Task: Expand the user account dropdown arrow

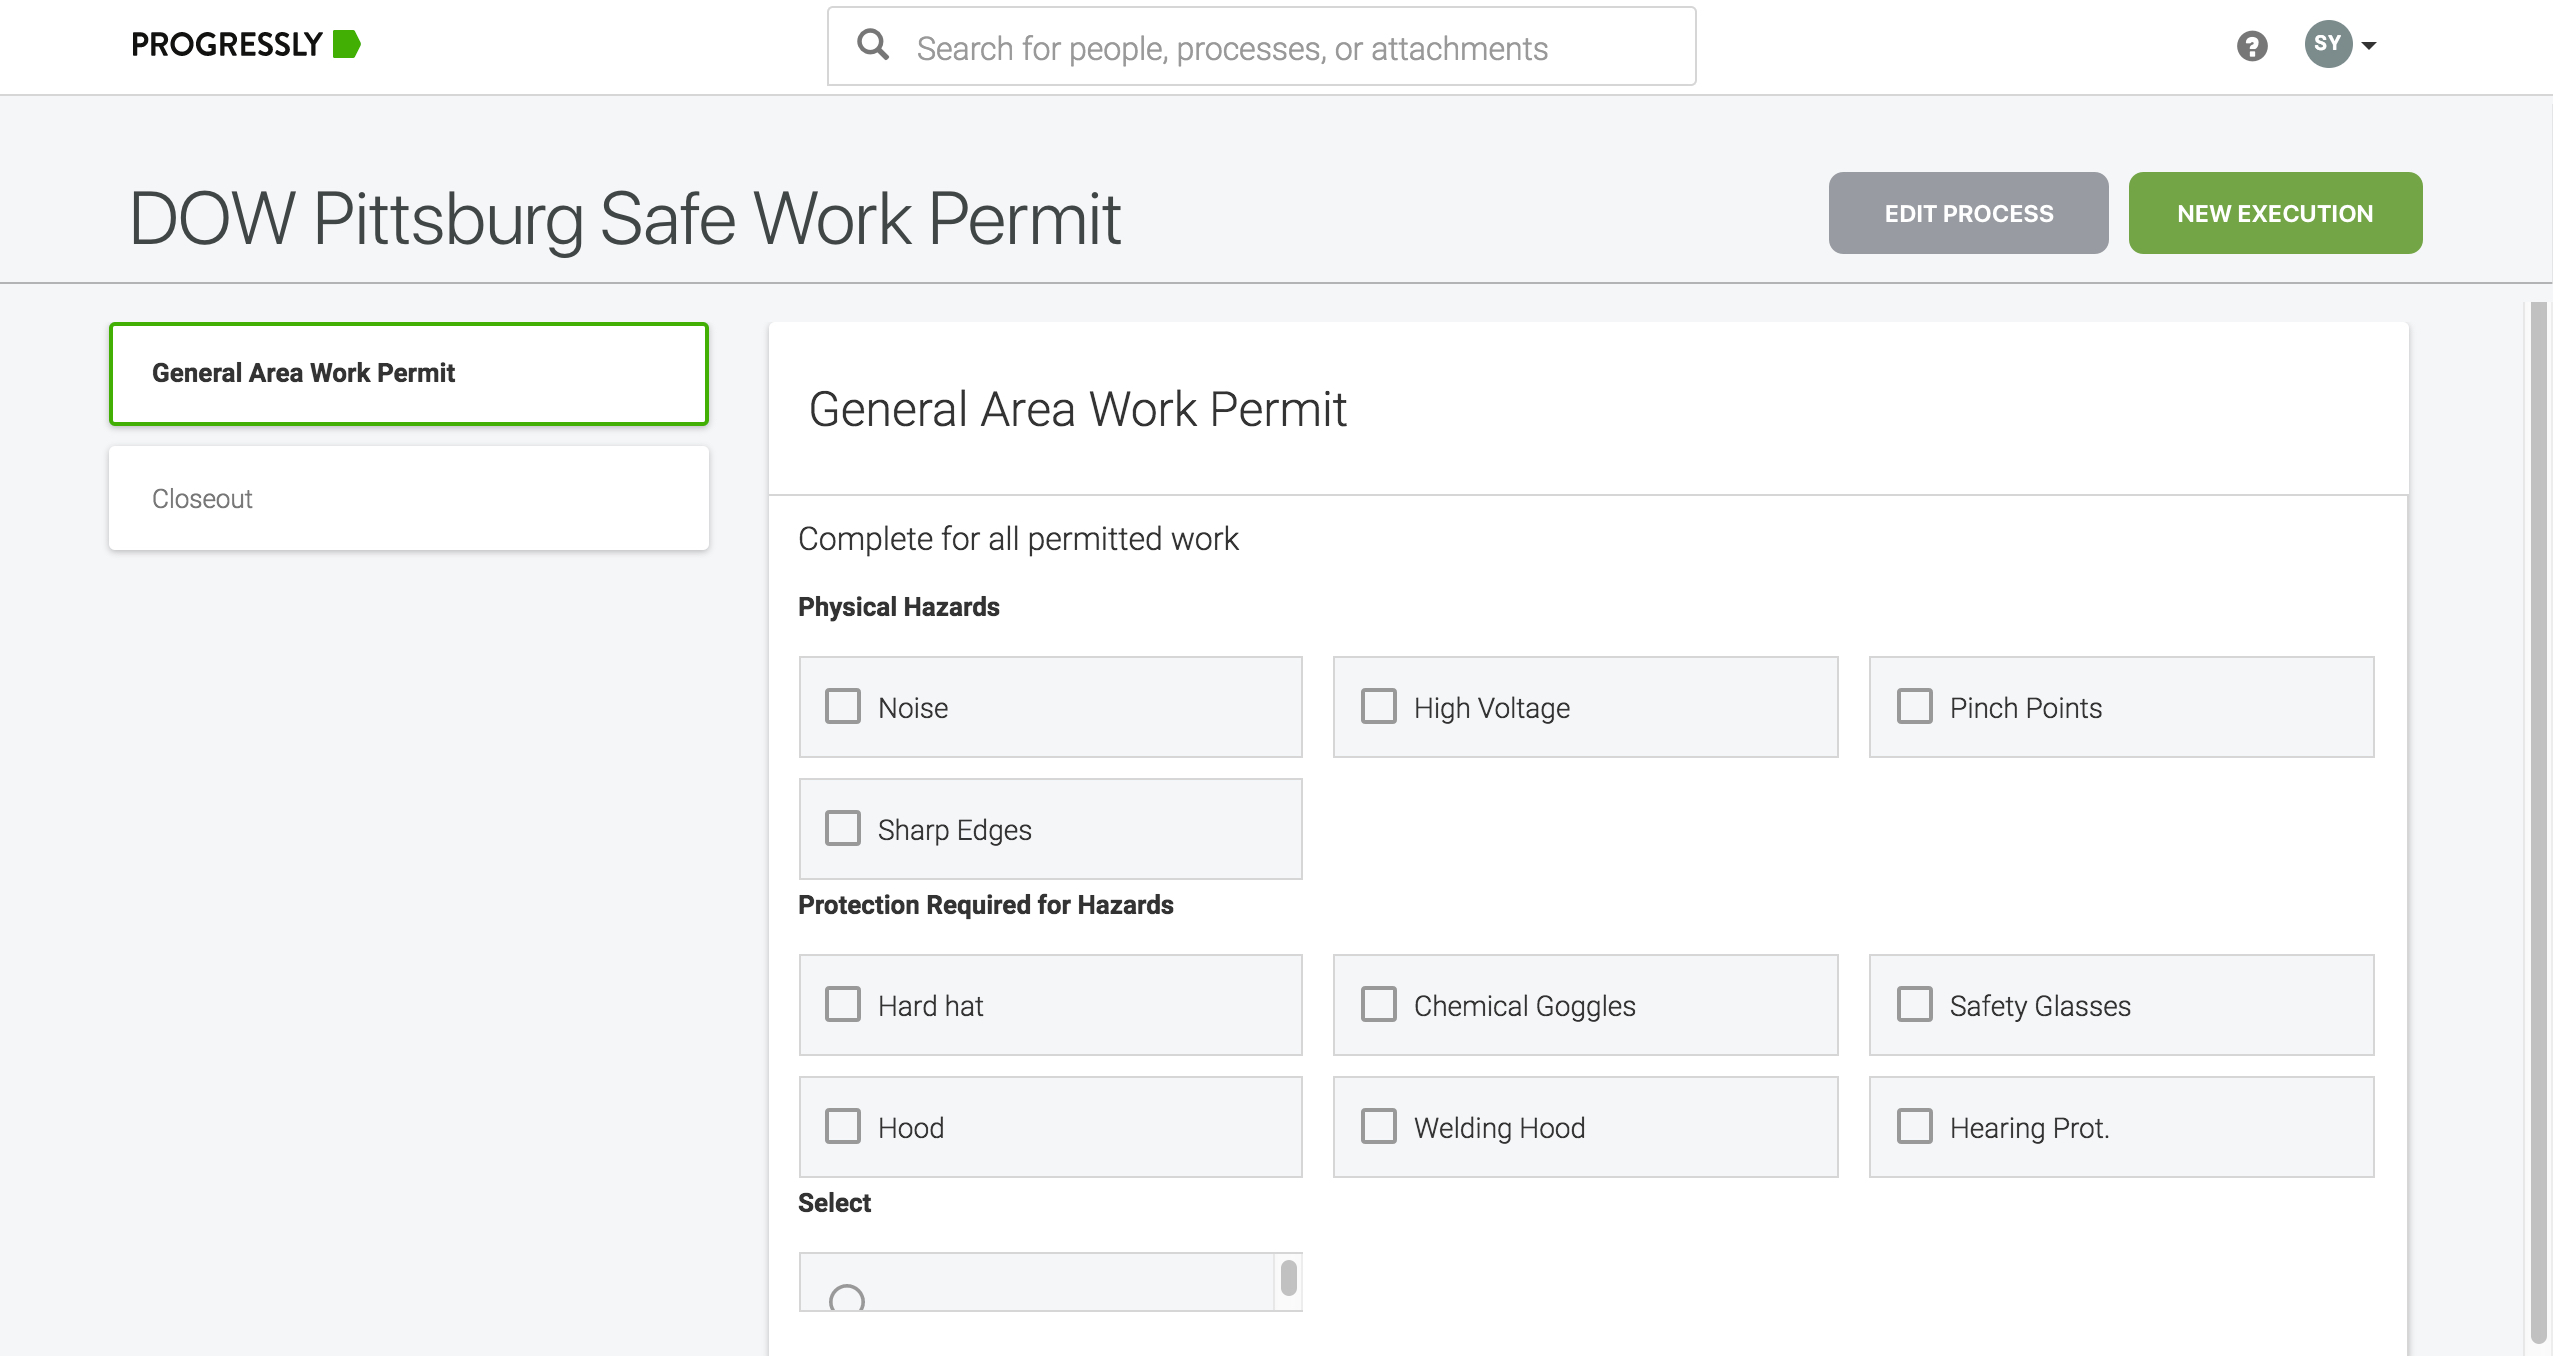Action: (2369, 45)
